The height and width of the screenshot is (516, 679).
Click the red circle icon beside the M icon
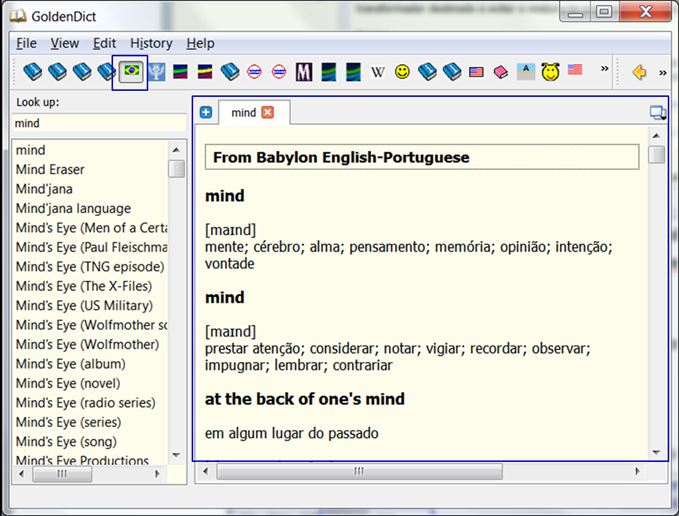pyautogui.click(x=279, y=72)
